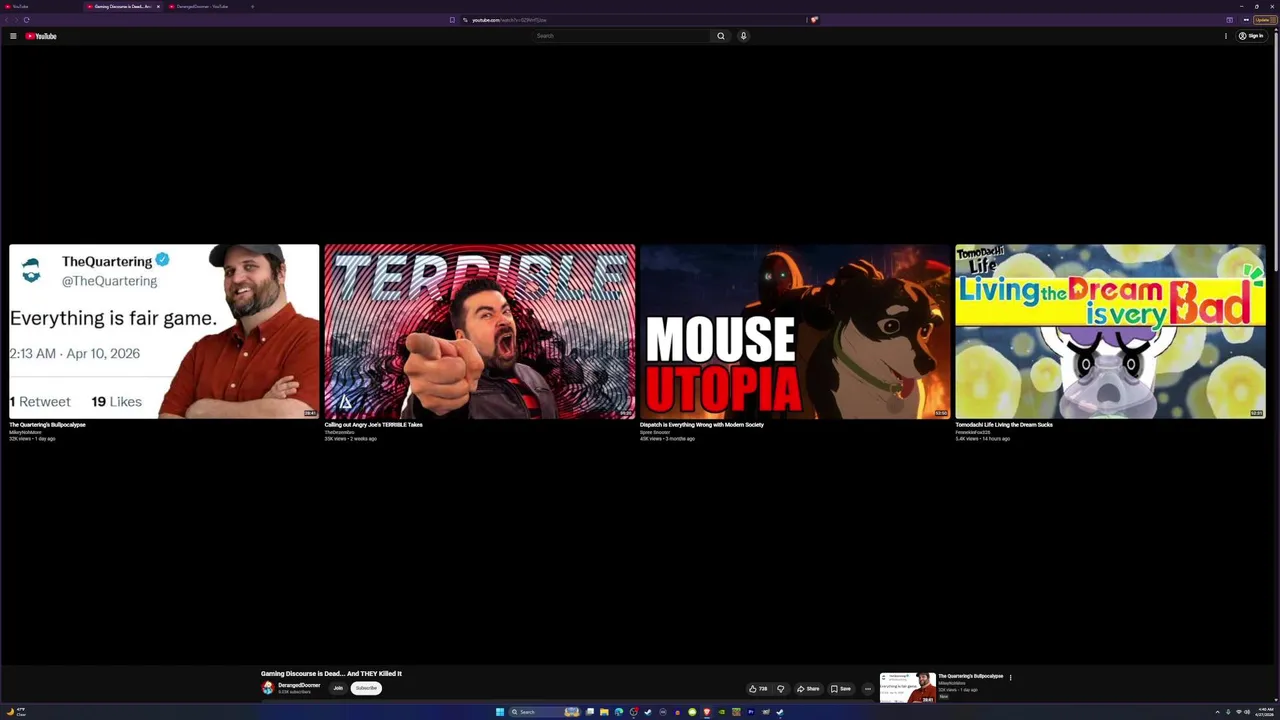Open more actions menu beside Save

[867, 689]
